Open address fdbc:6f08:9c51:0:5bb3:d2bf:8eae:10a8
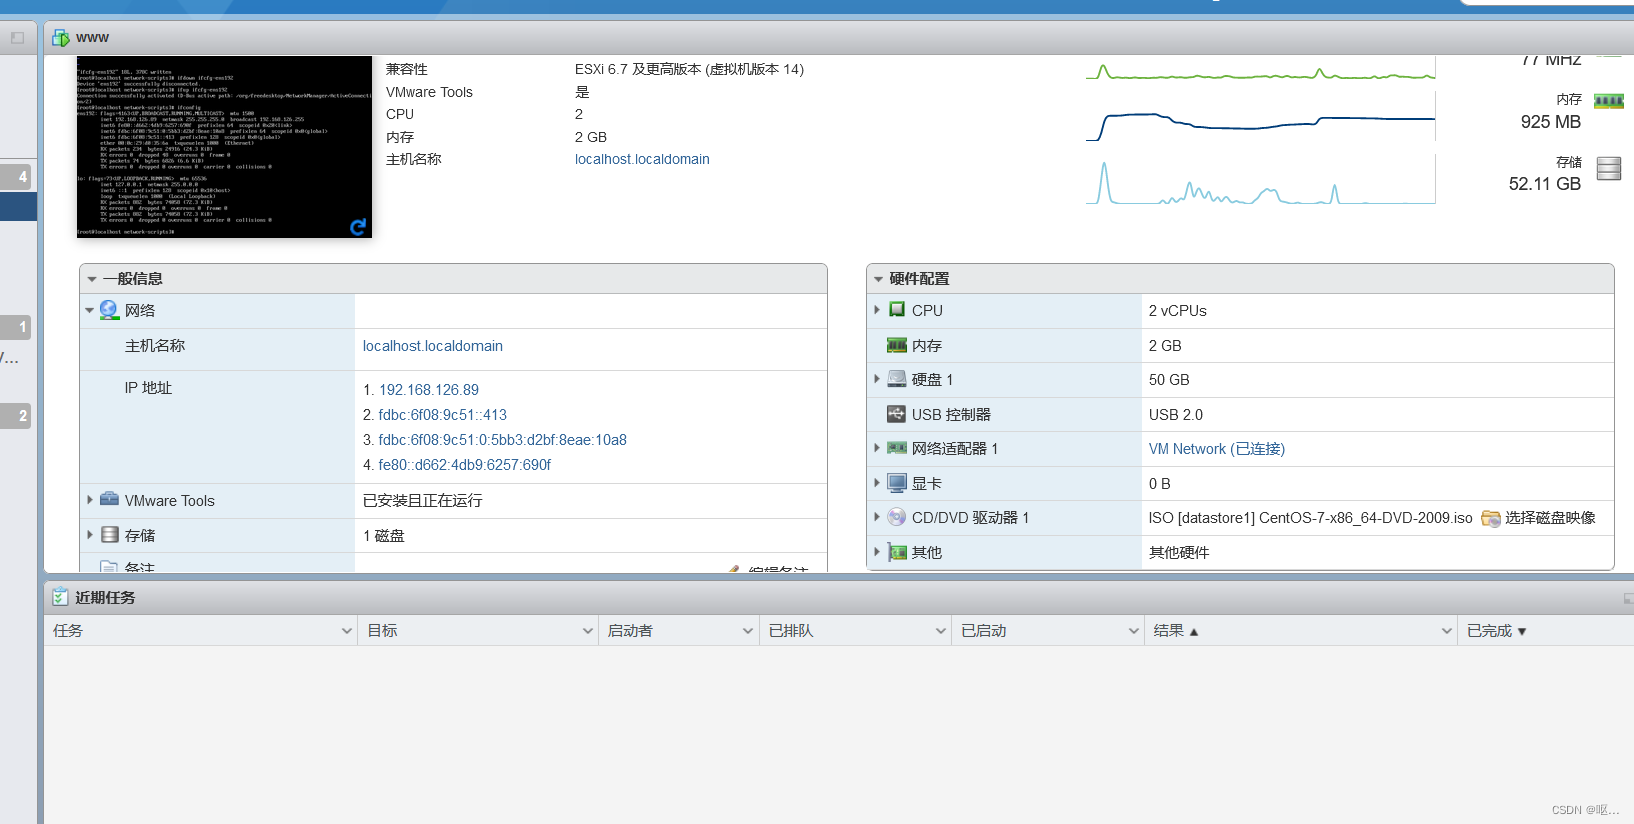The width and height of the screenshot is (1634, 824). pyautogui.click(x=502, y=440)
